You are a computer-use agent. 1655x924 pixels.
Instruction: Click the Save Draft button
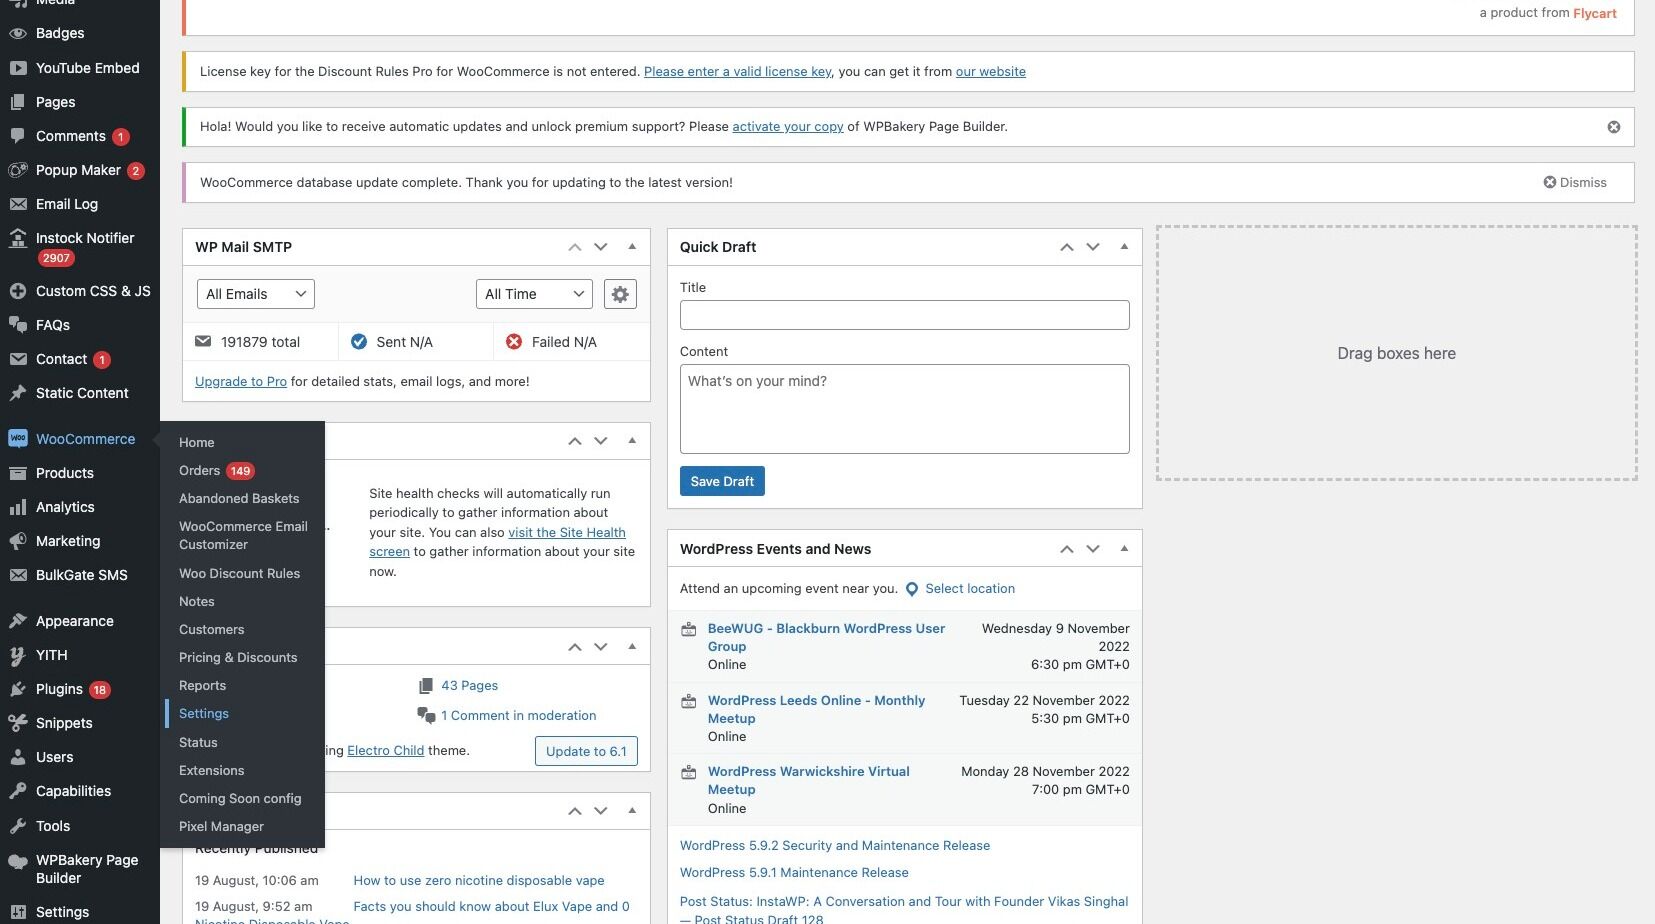click(x=722, y=481)
